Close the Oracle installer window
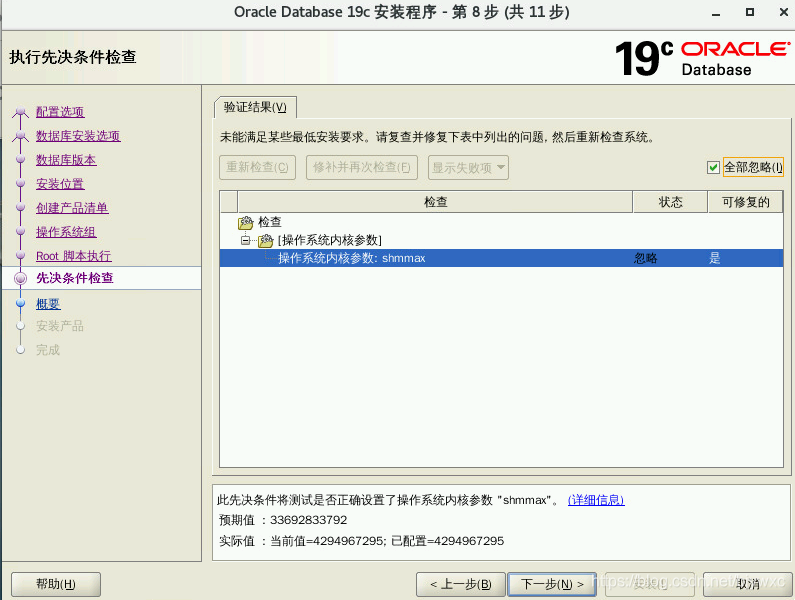This screenshot has height=600, width=795. [784, 12]
